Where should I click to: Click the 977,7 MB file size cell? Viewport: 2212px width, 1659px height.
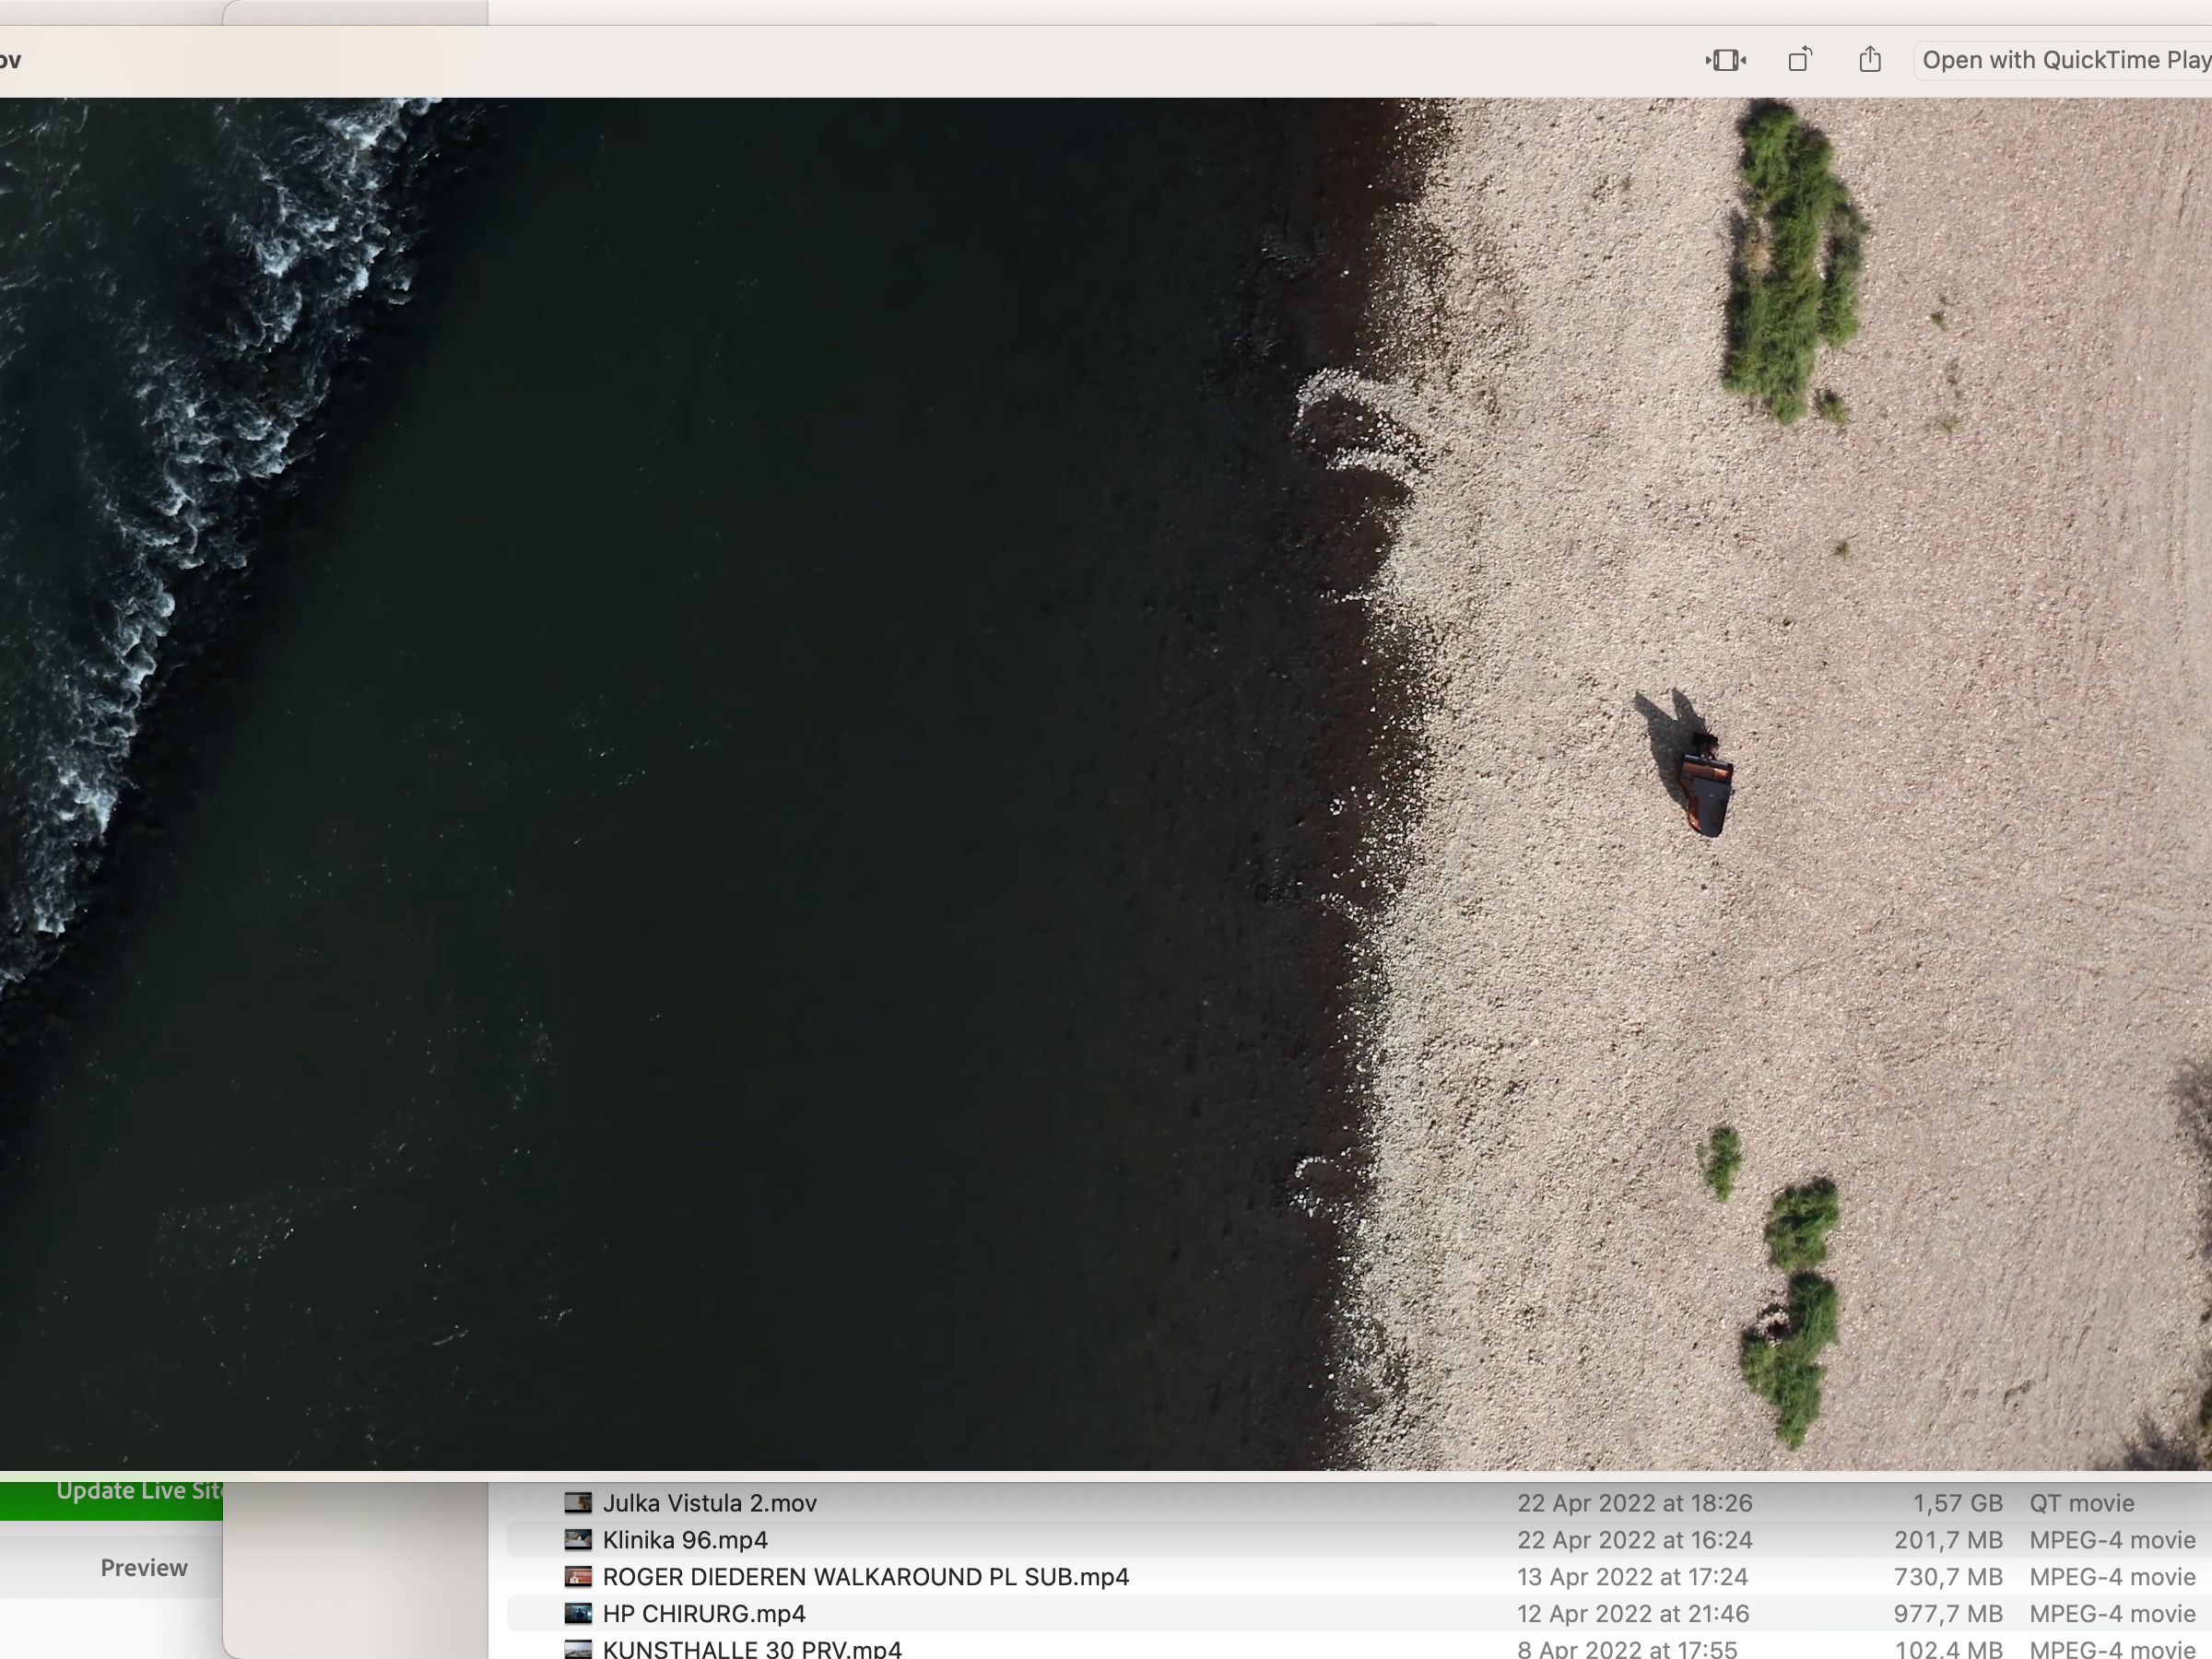pos(1947,1614)
